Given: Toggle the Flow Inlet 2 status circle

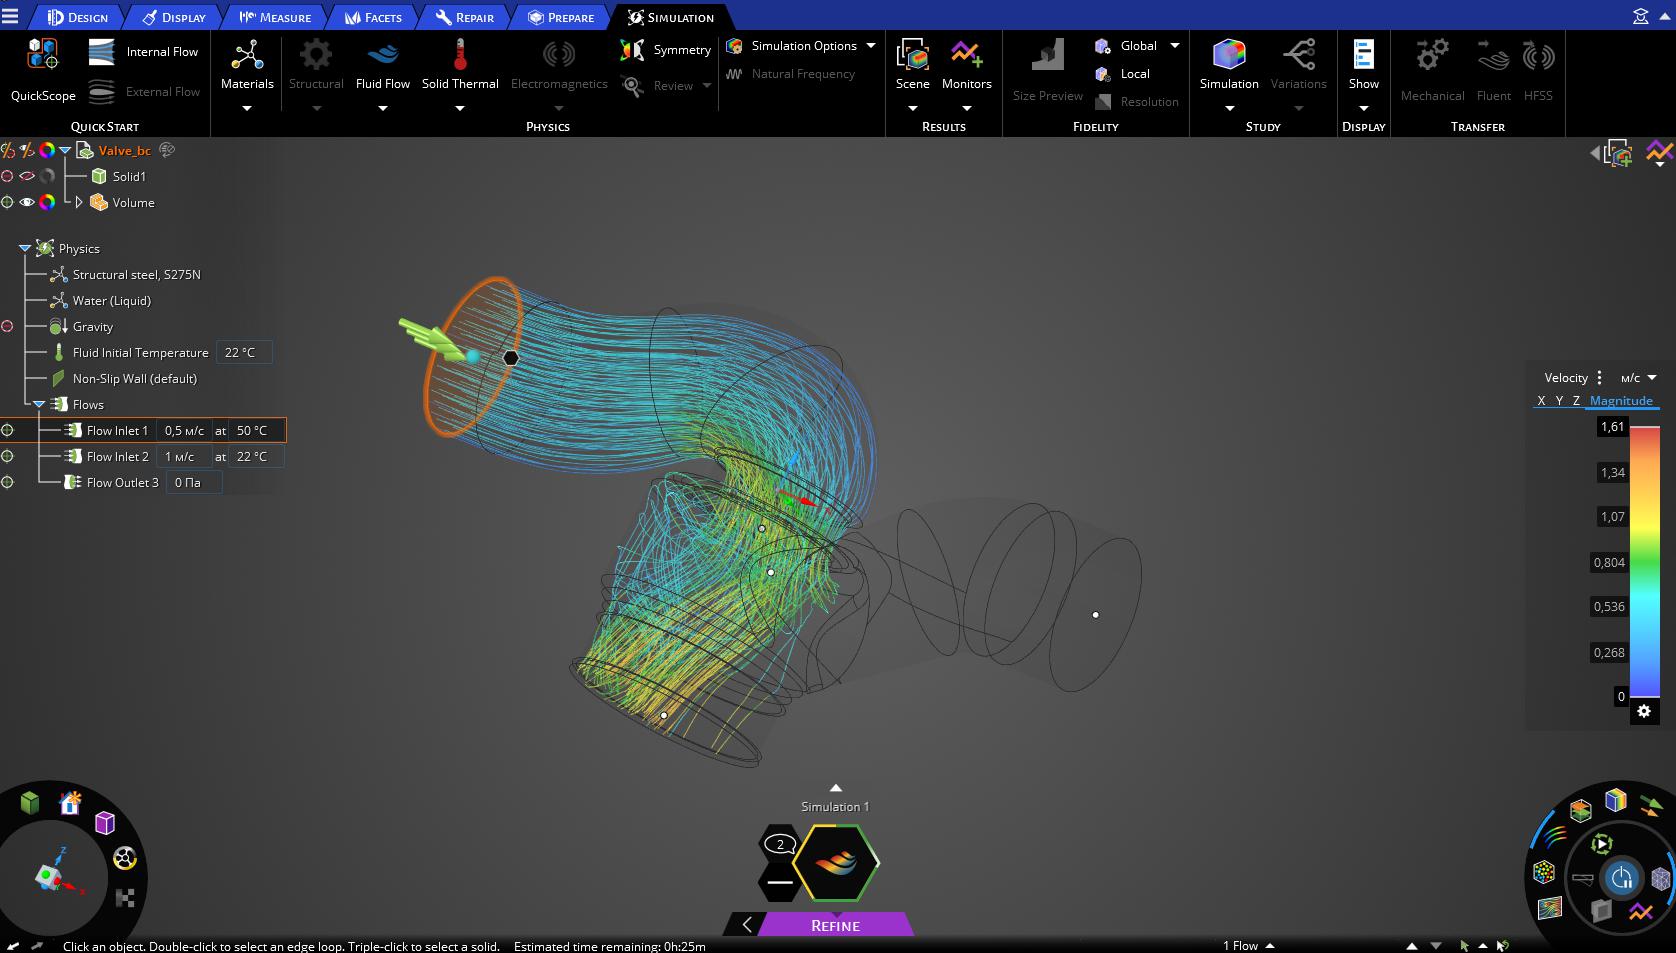Looking at the screenshot, I should tap(7, 456).
